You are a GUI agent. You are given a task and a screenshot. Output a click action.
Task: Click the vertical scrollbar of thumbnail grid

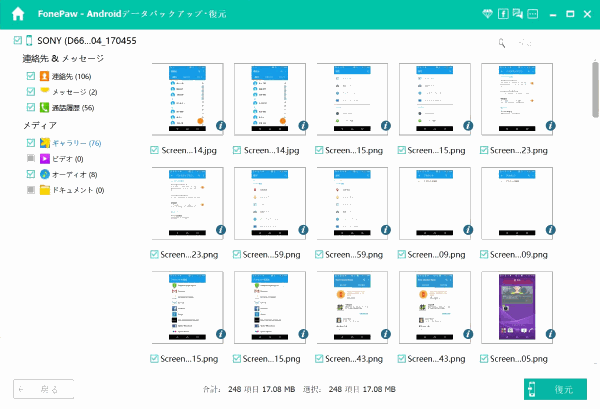coord(595,90)
